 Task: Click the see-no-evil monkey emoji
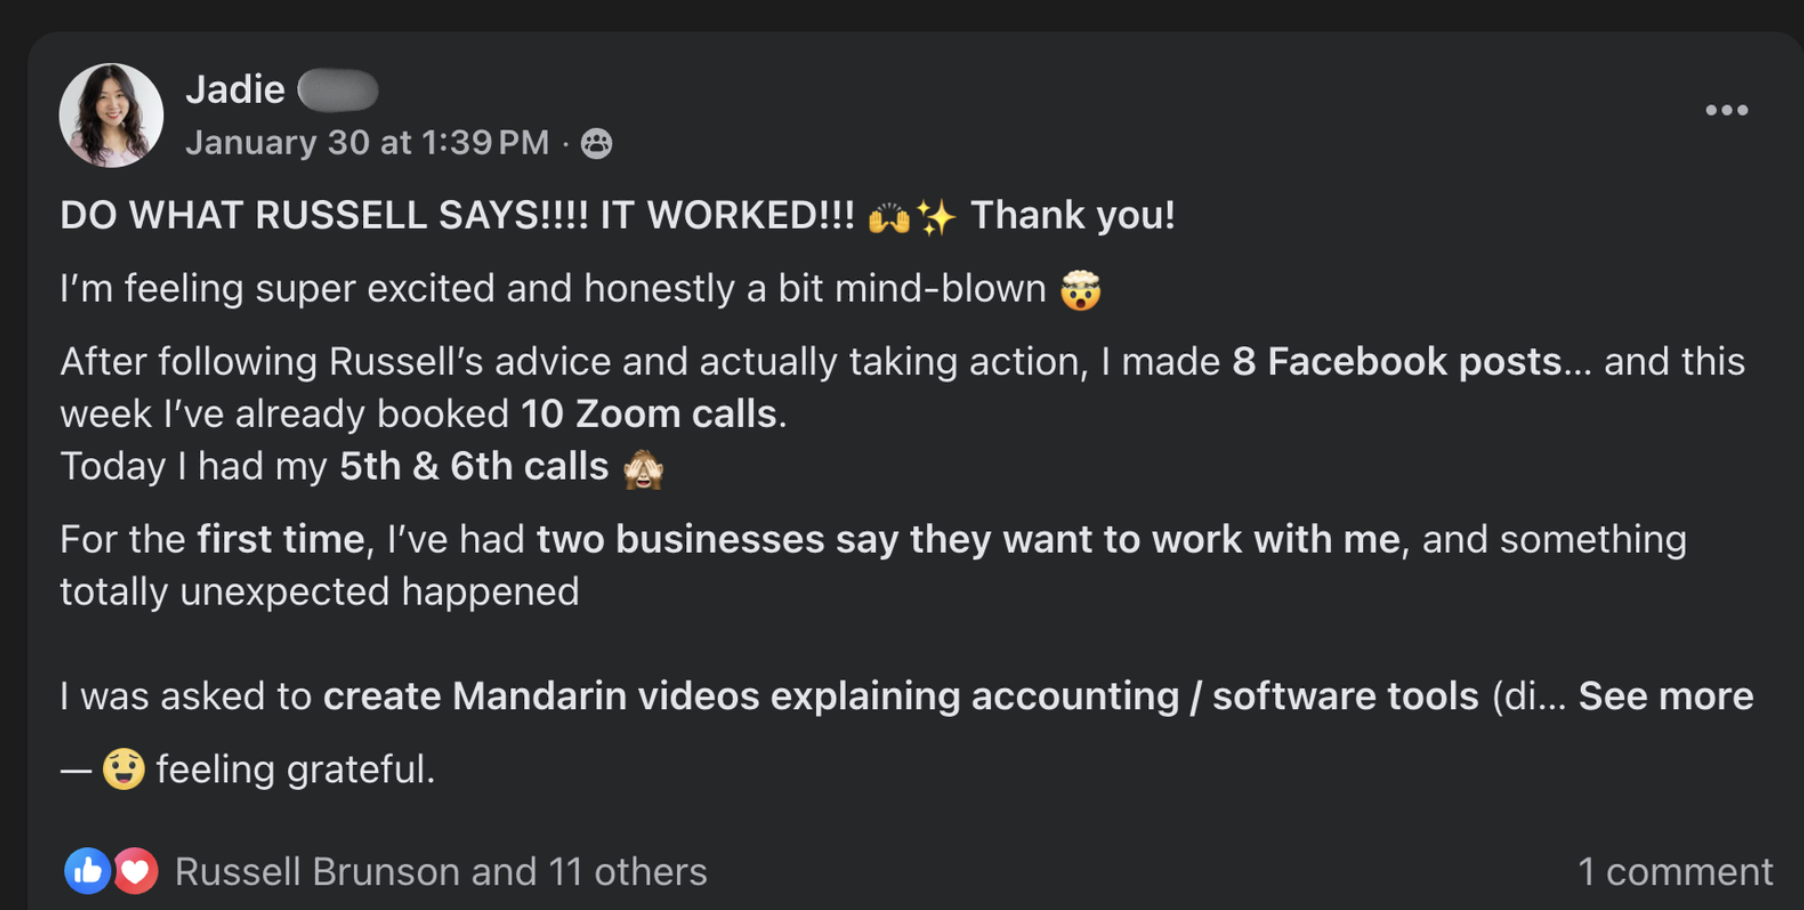(x=643, y=468)
